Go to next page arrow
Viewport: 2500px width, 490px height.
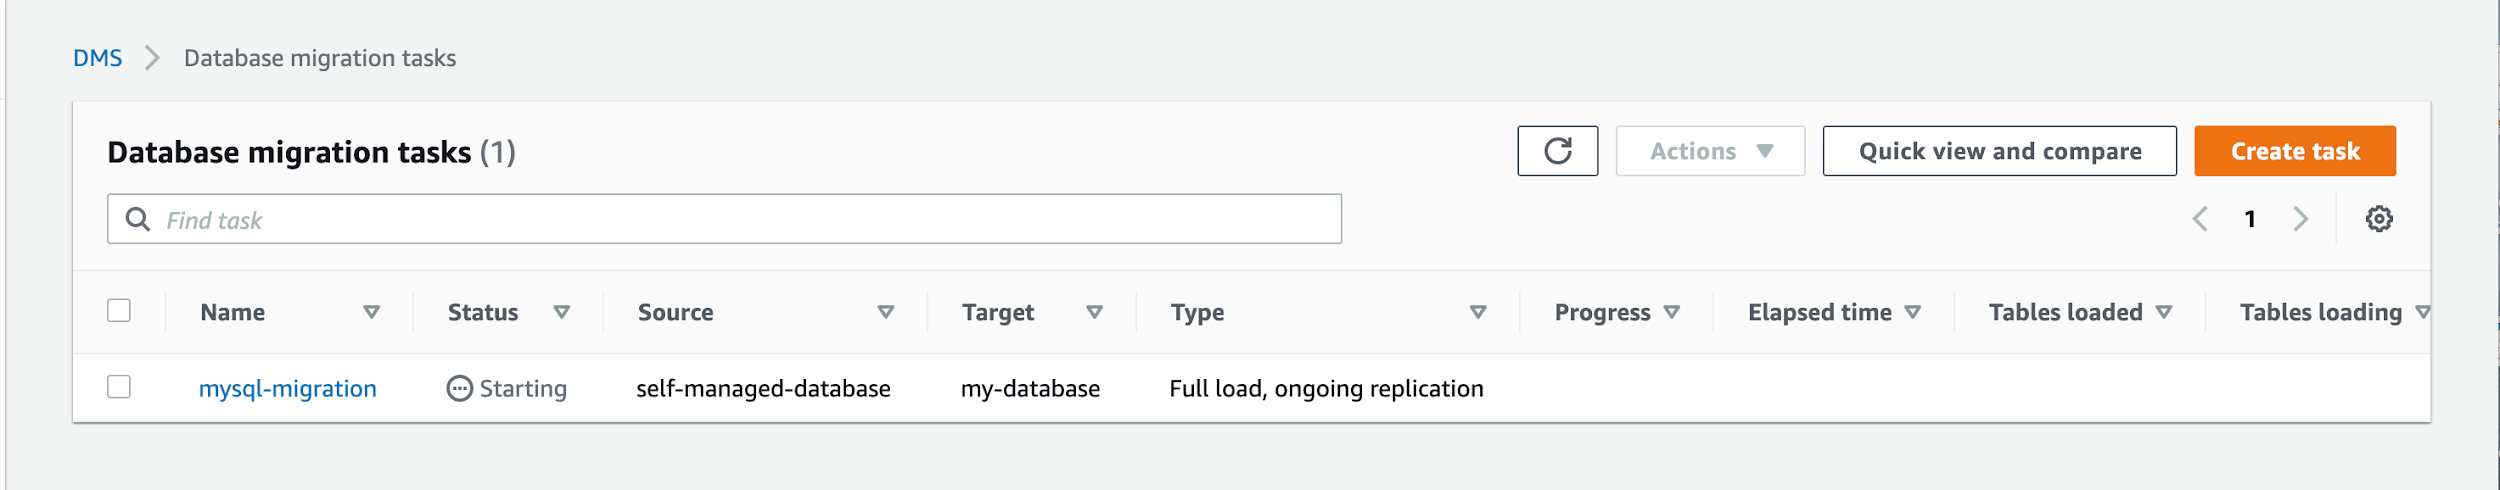coord(2300,219)
